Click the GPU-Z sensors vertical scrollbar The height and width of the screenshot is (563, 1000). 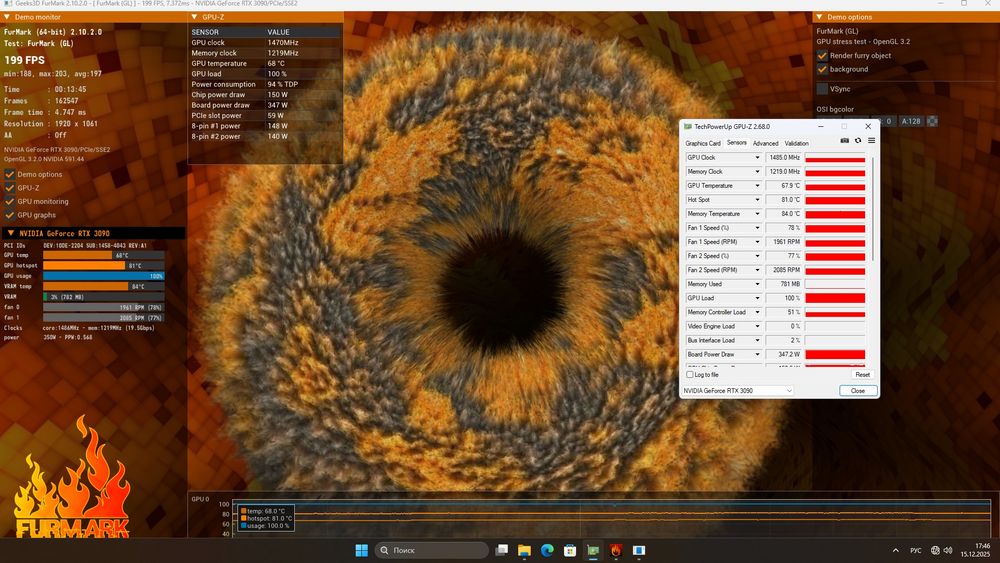click(x=872, y=208)
